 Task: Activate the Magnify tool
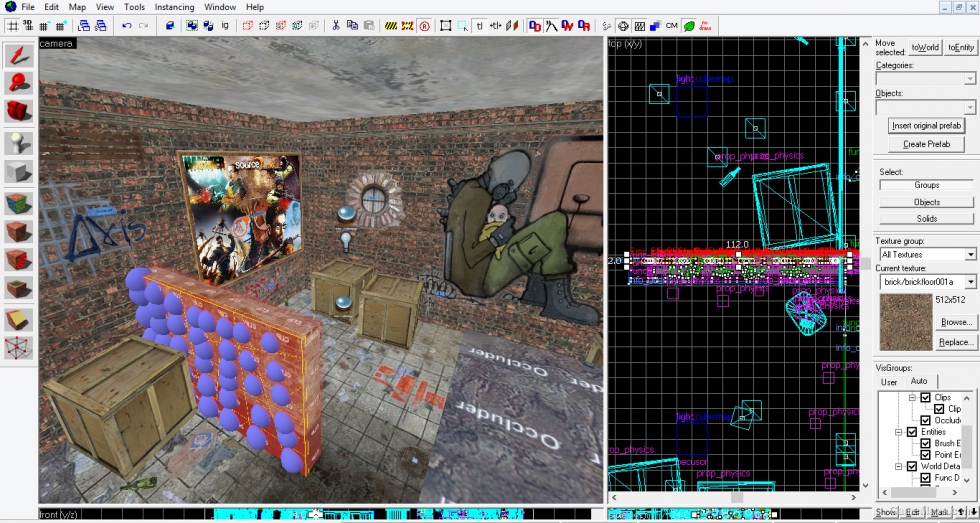point(19,83)
